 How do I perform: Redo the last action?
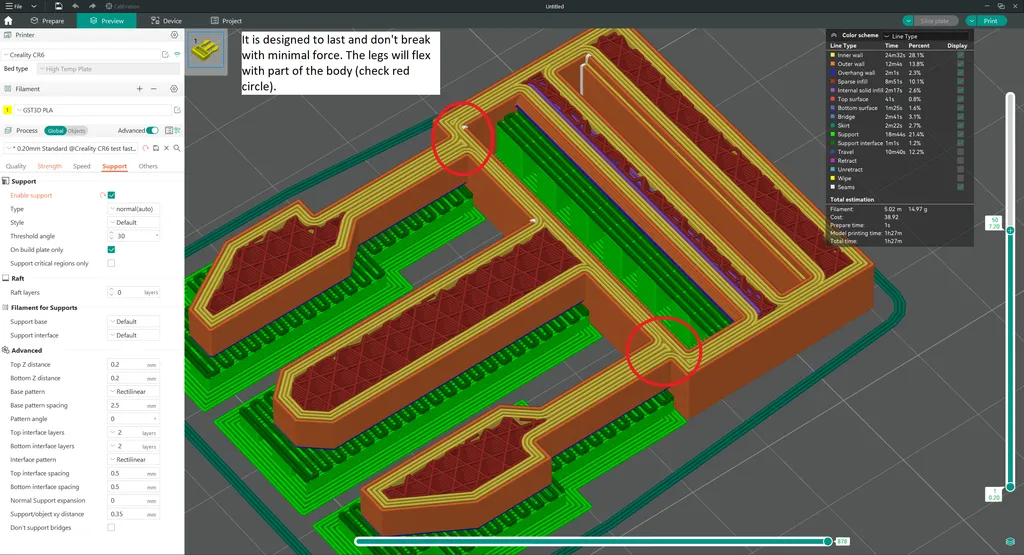tap(92, 6)
